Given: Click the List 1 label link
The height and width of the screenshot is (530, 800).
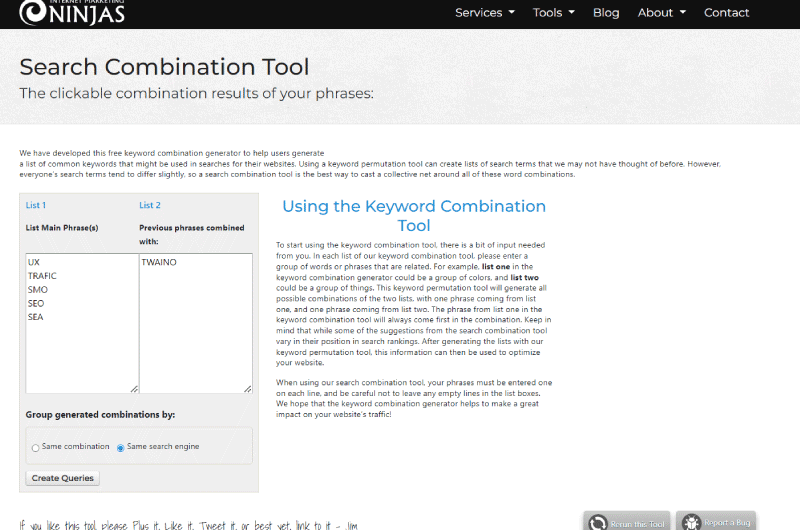Looking at the screenshot, I should (36, 205).
